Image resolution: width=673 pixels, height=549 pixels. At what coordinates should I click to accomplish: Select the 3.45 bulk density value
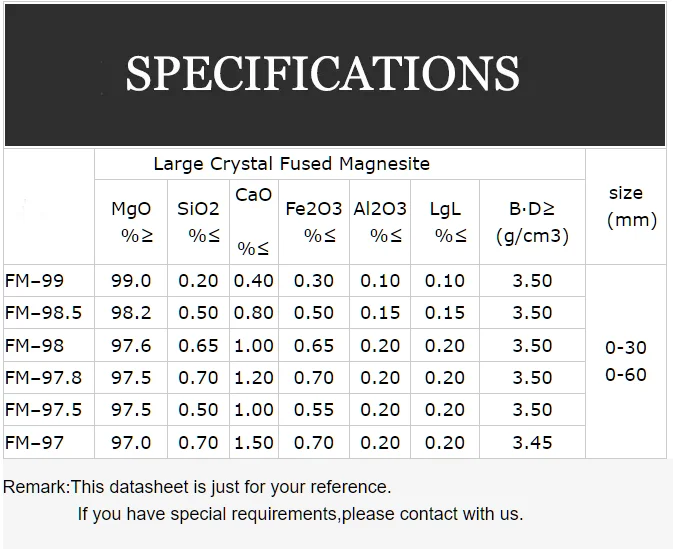click(x=532, y=442)
